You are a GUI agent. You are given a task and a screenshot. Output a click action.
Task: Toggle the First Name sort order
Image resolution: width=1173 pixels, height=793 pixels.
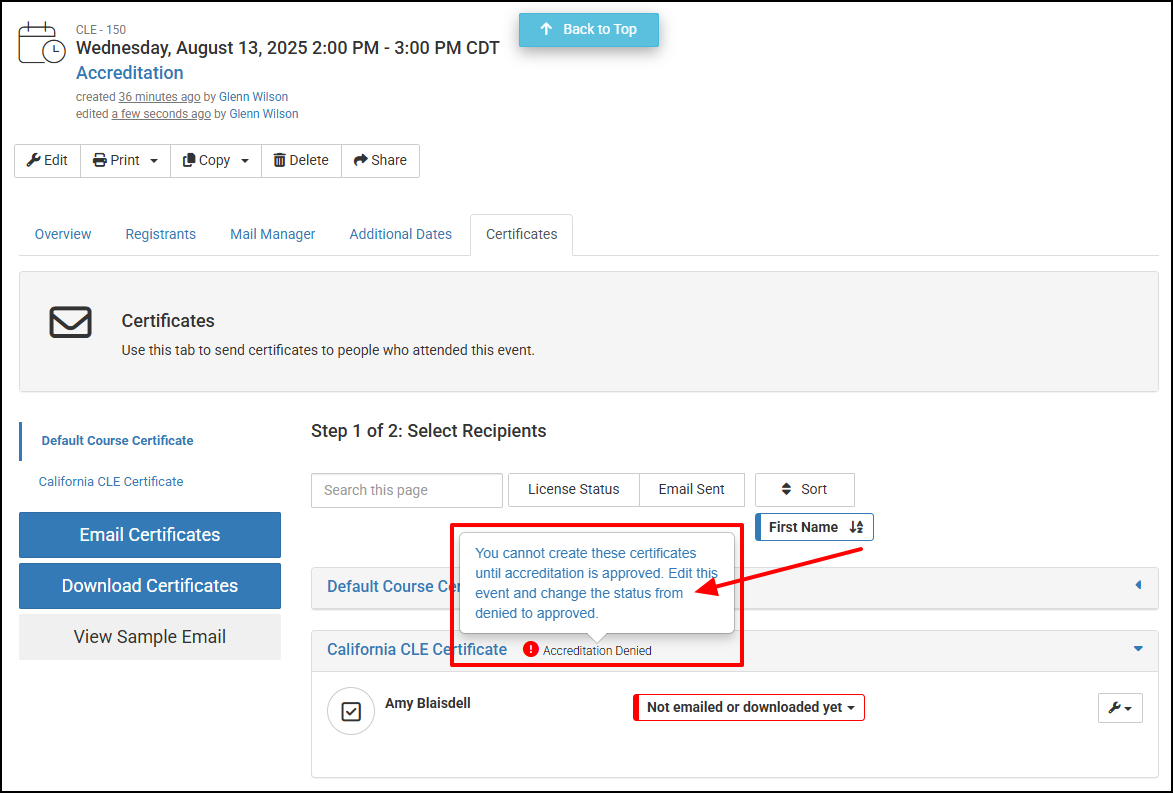814,527
